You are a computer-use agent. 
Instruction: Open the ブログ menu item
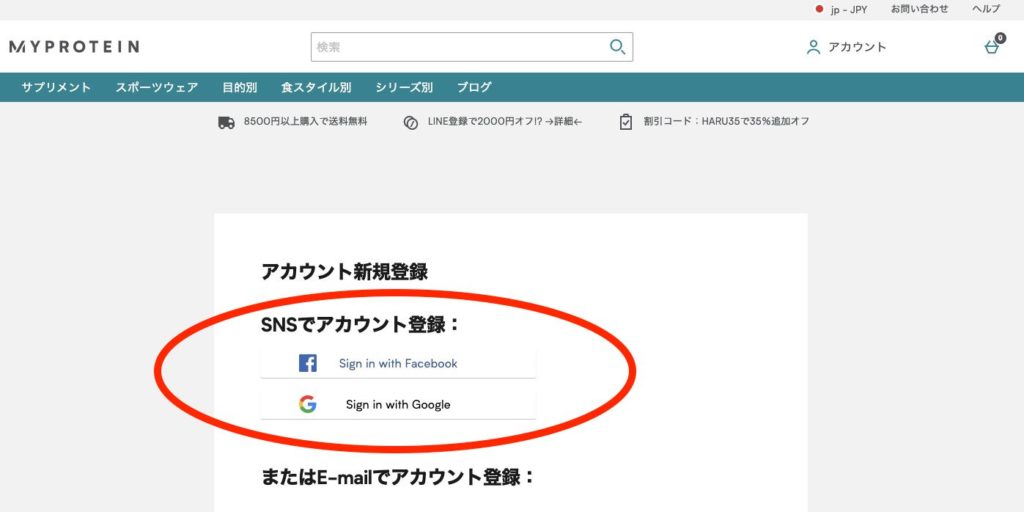click(x=473, y=88)
